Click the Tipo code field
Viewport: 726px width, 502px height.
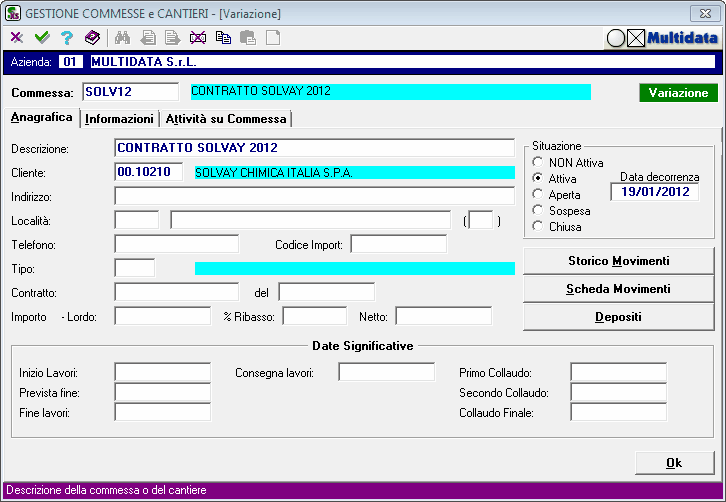135,268
